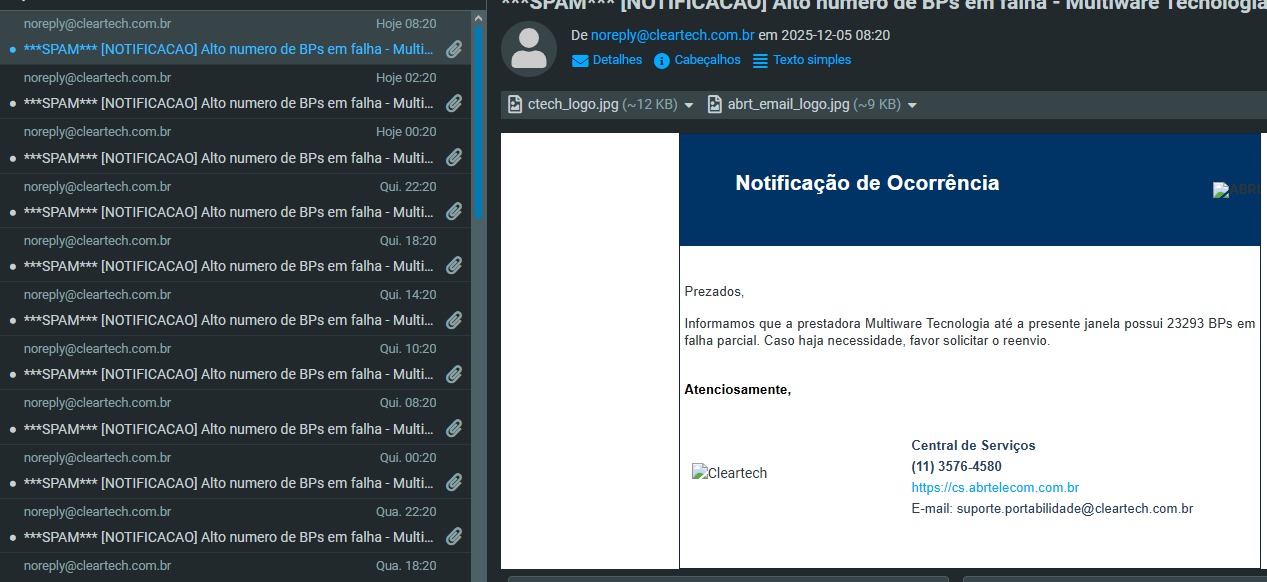1267x582 pixels.
Task: Select the email from Qui. 14:20
Action: (x=230, y=320)
